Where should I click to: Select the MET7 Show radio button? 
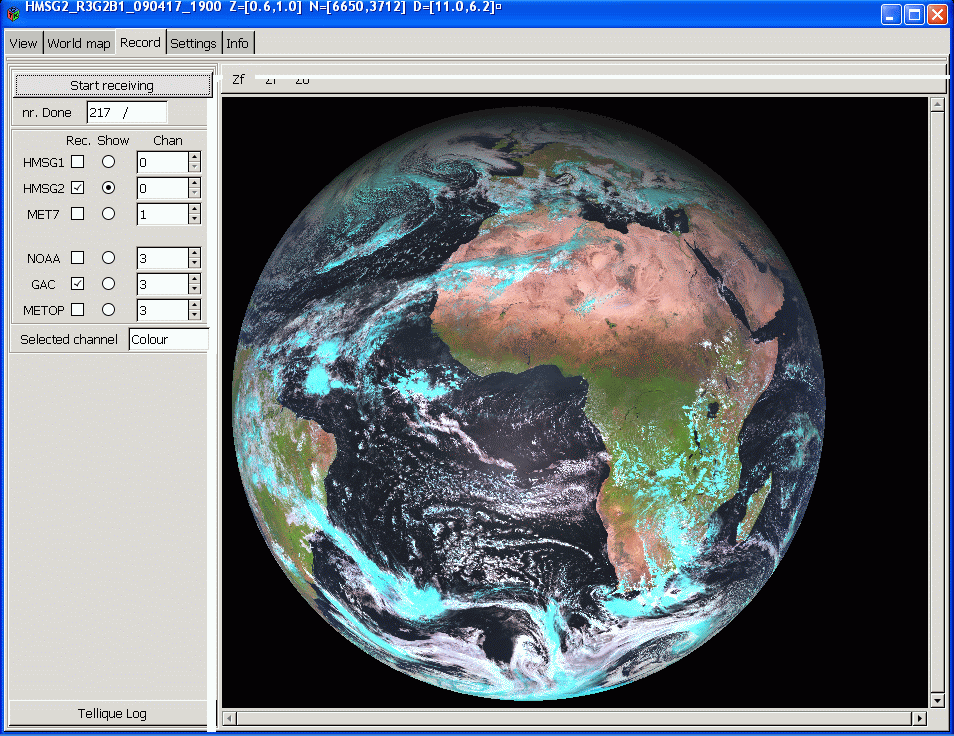pos(109,214)
